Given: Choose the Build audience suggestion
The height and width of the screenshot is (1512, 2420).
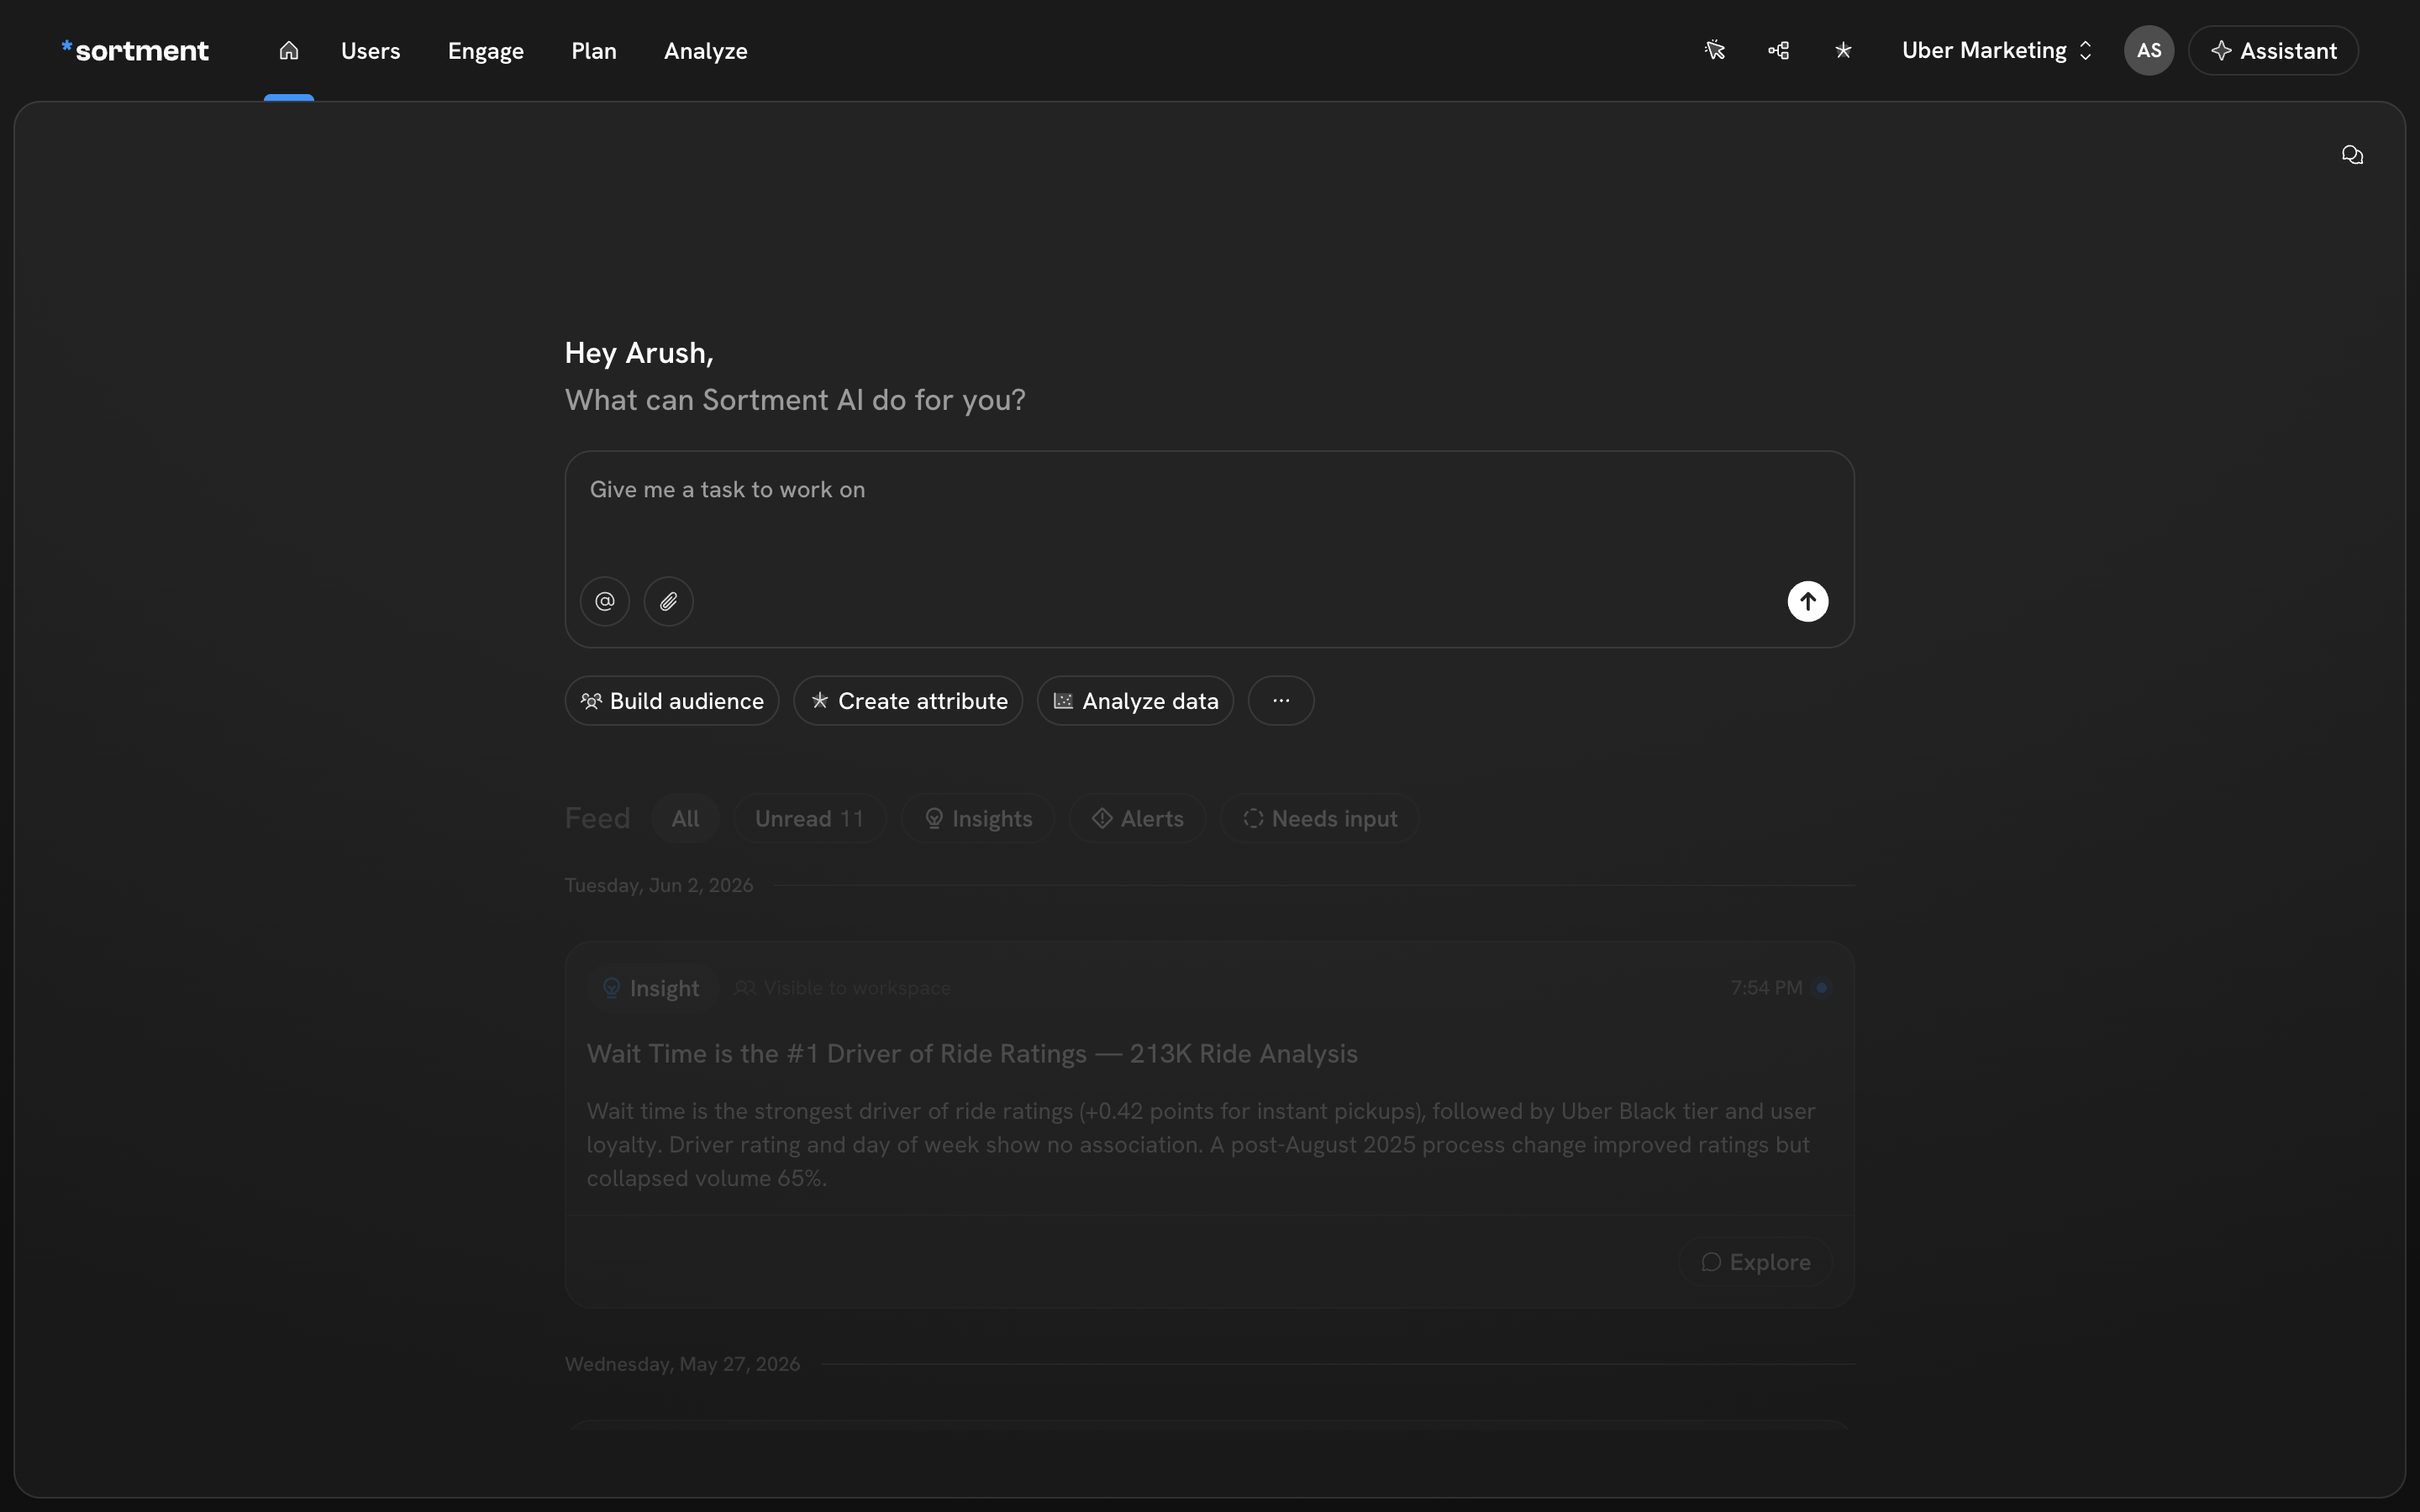Looking at the screenshot, I should 672,700.
